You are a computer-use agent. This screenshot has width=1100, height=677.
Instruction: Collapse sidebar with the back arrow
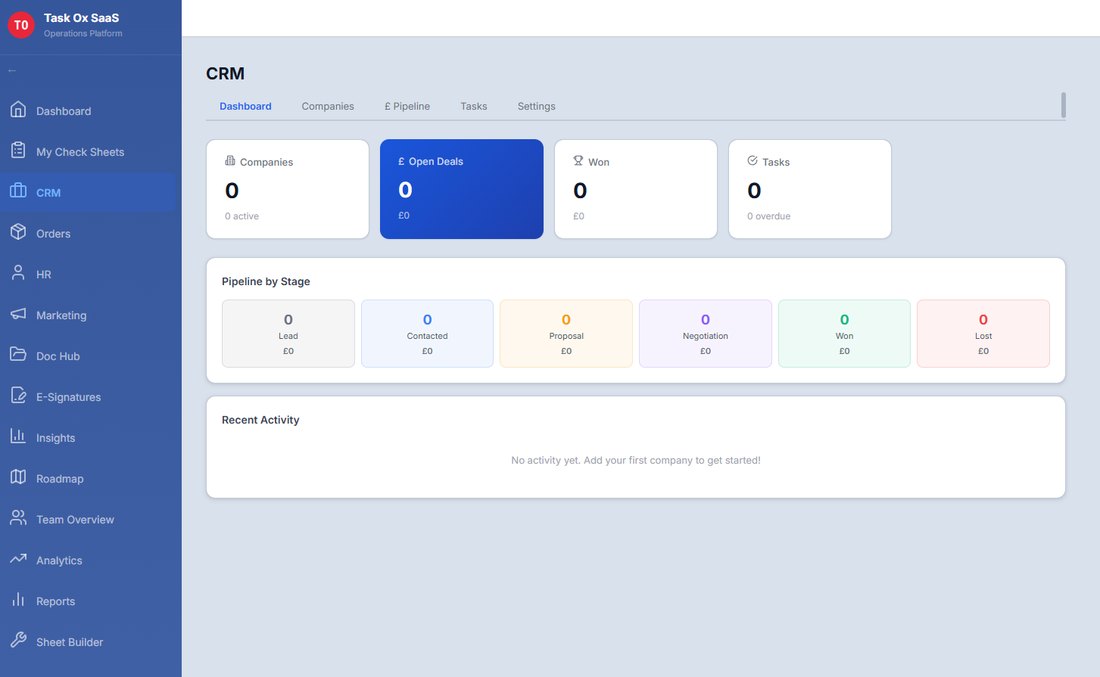pos(12,71)
